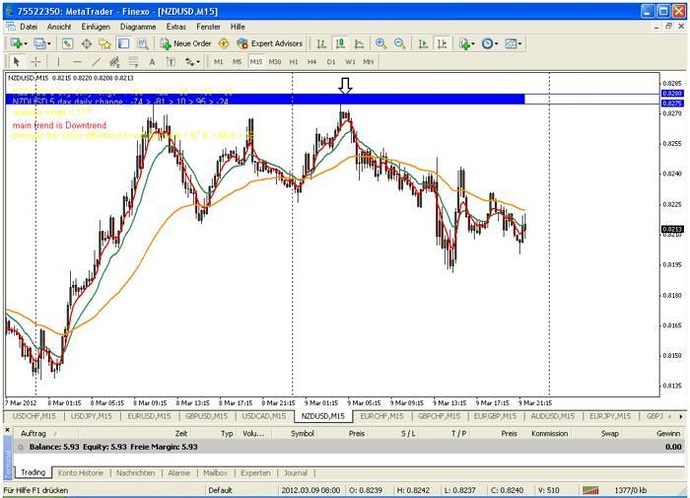Viewport: 690px width, 498px height.
Task: Open the Data Window crosshair icon
Action: (x=86, y=44)
